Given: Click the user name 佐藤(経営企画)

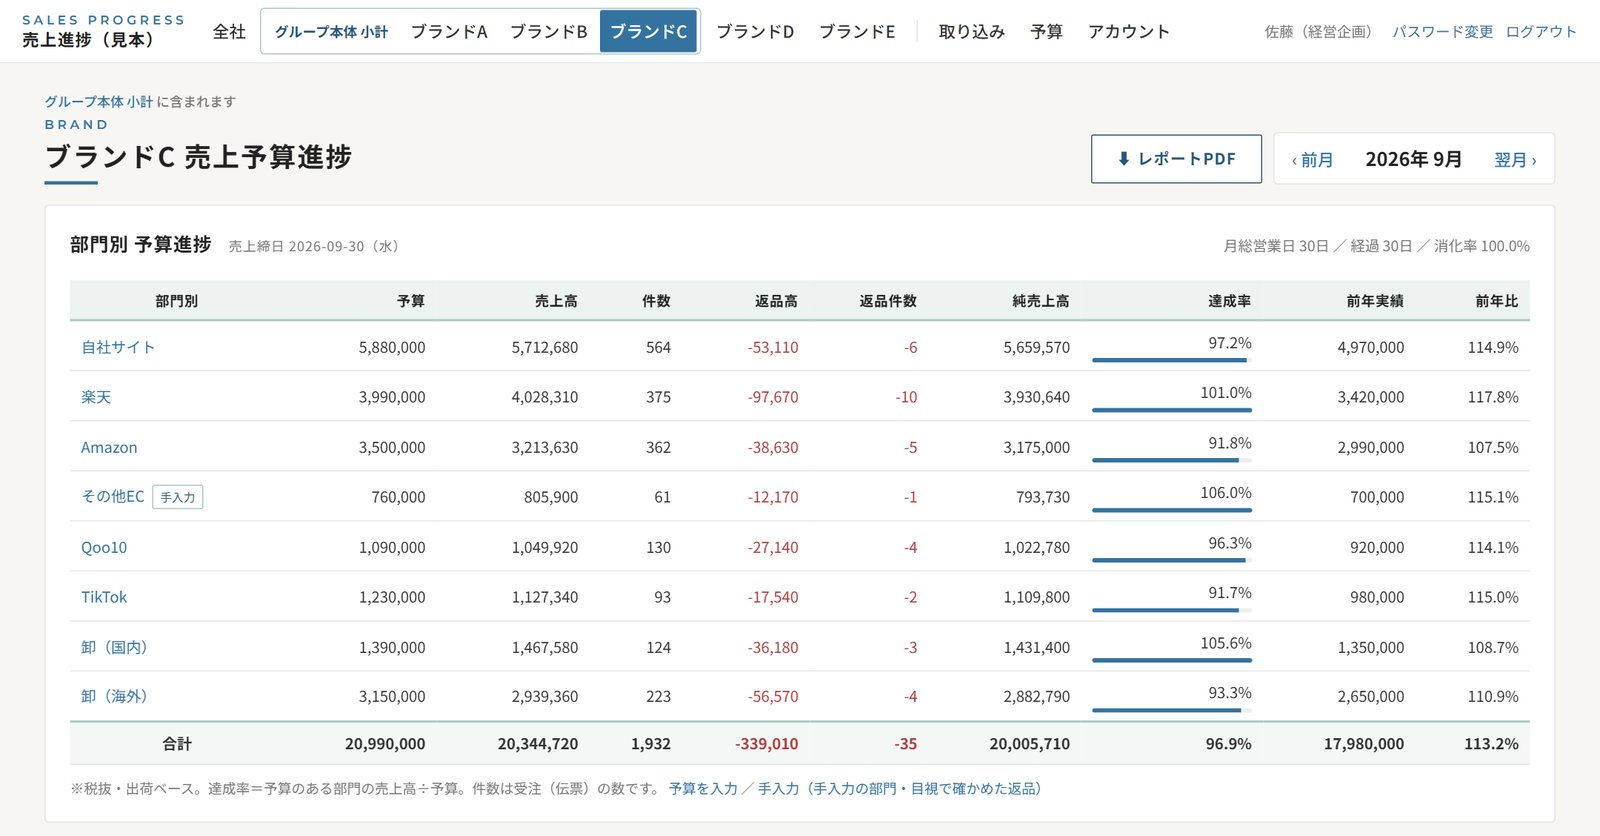Looking at the screenshot, I should [x=1318, y=32].
